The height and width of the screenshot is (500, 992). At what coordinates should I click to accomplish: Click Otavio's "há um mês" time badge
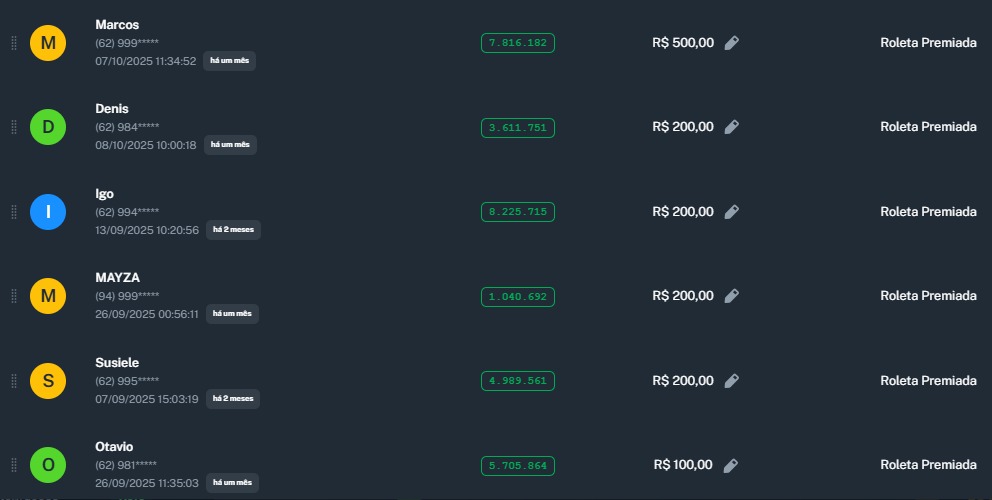click(x=232, y=483)
